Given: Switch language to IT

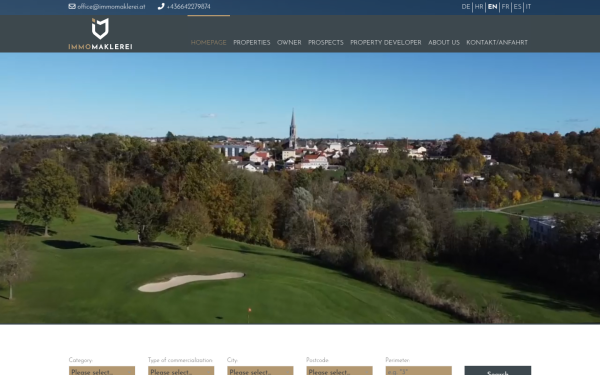Looking at the screenshot, I should pyautogui.click(x=528, y=7).
